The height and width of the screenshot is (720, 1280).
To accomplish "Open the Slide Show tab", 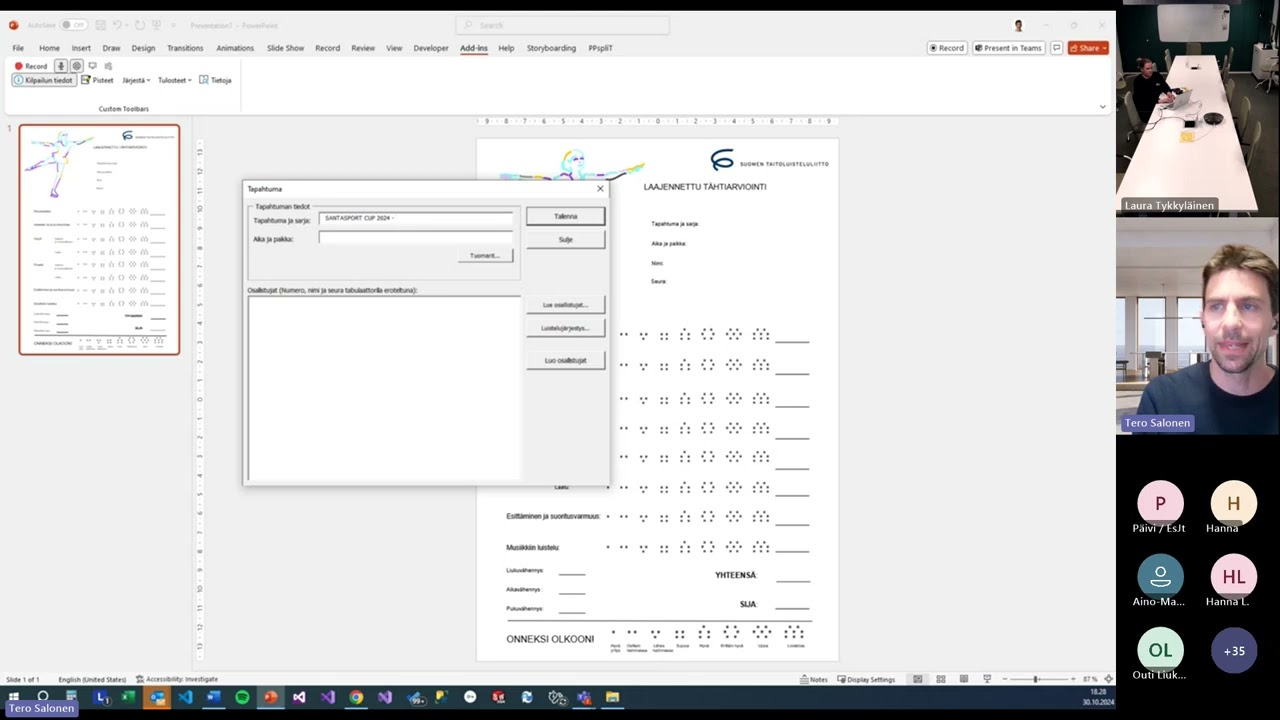I will tap(285, 48).
